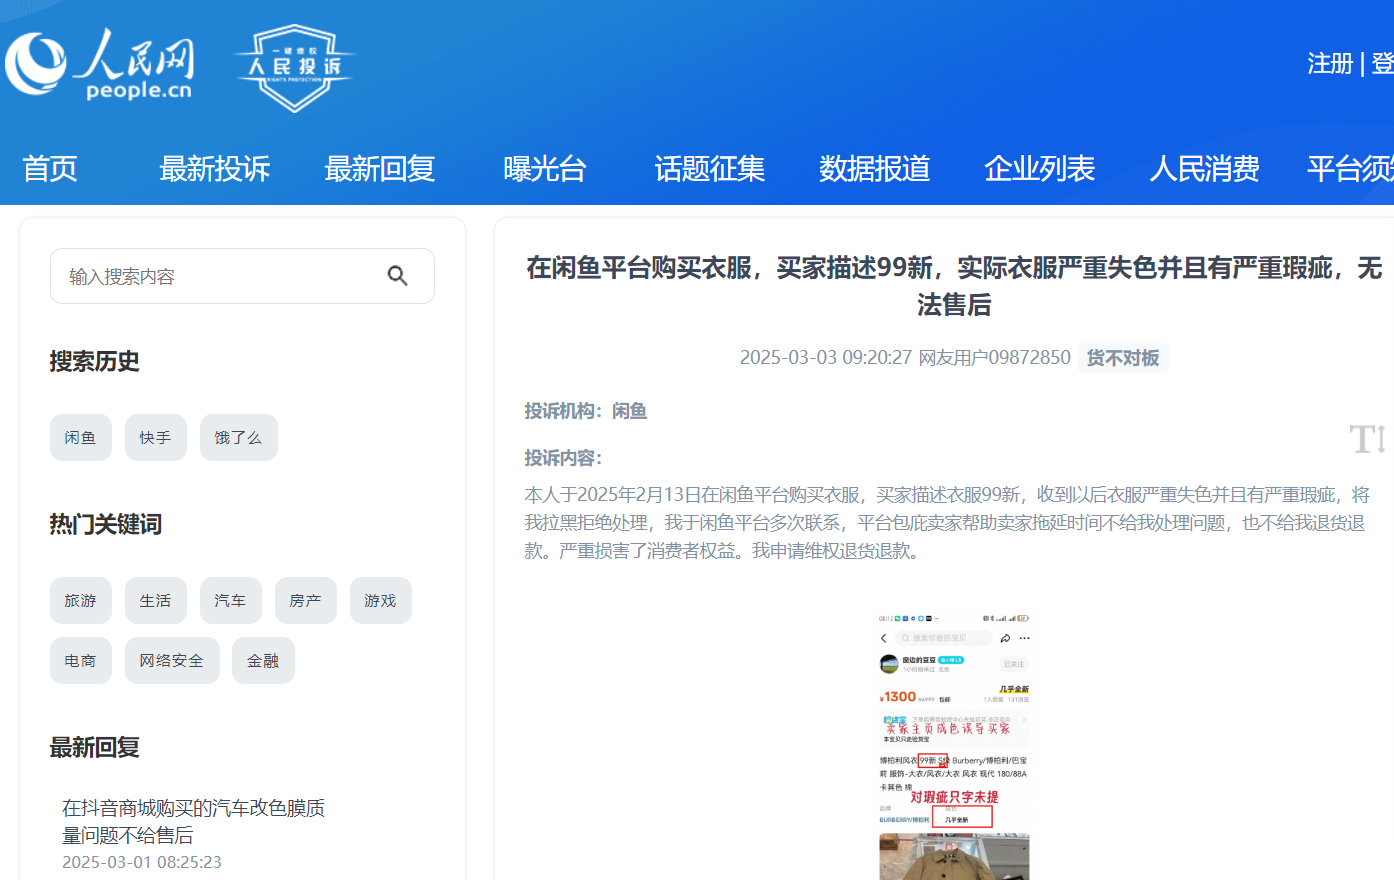
Task: Open the complaint screenshot thumbnail
Action: point(954,745)
